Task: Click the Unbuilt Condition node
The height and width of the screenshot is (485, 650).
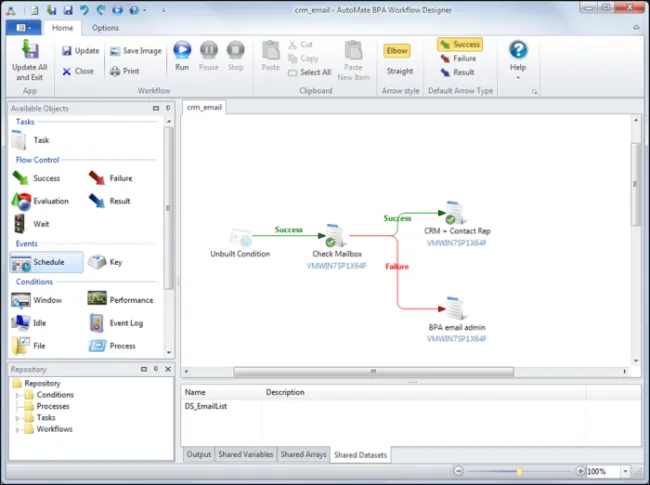Action: [x=240, y=242]
